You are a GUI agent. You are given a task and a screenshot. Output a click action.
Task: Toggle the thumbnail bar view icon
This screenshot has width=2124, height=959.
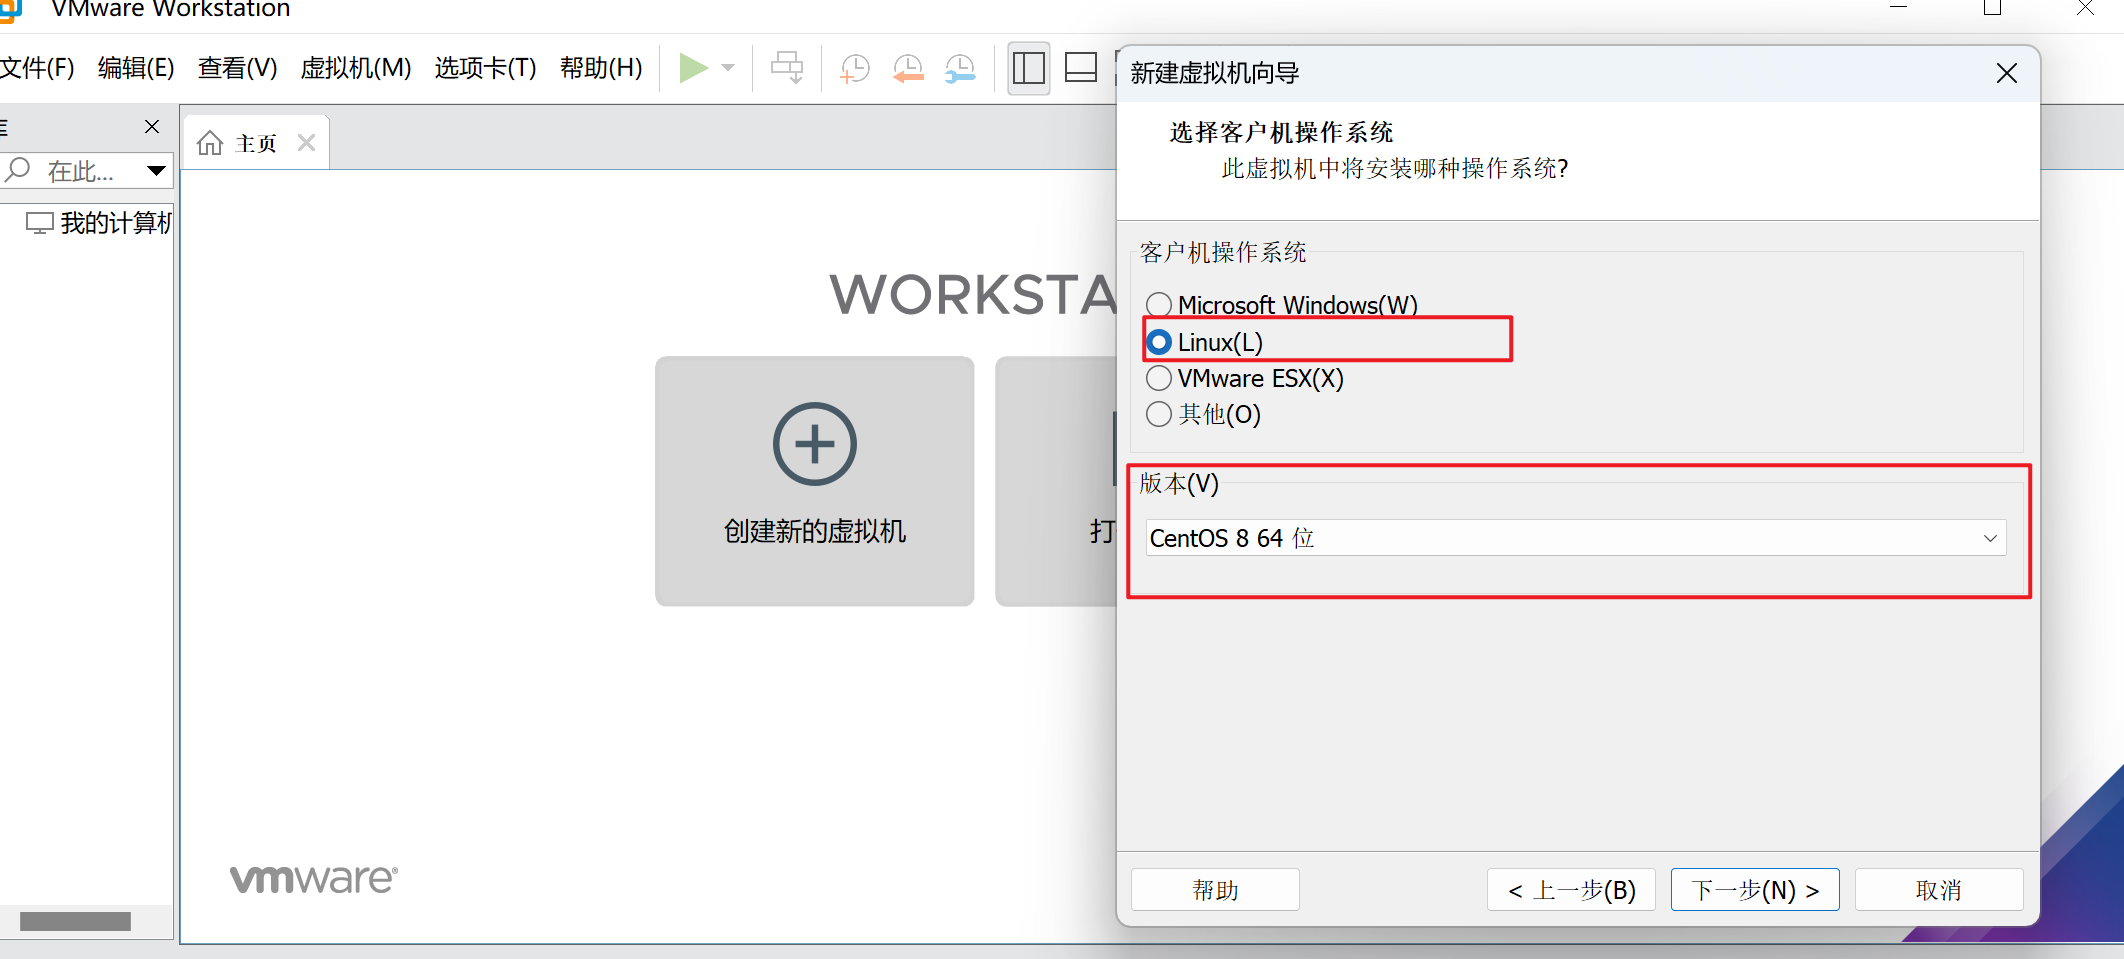1081,68
